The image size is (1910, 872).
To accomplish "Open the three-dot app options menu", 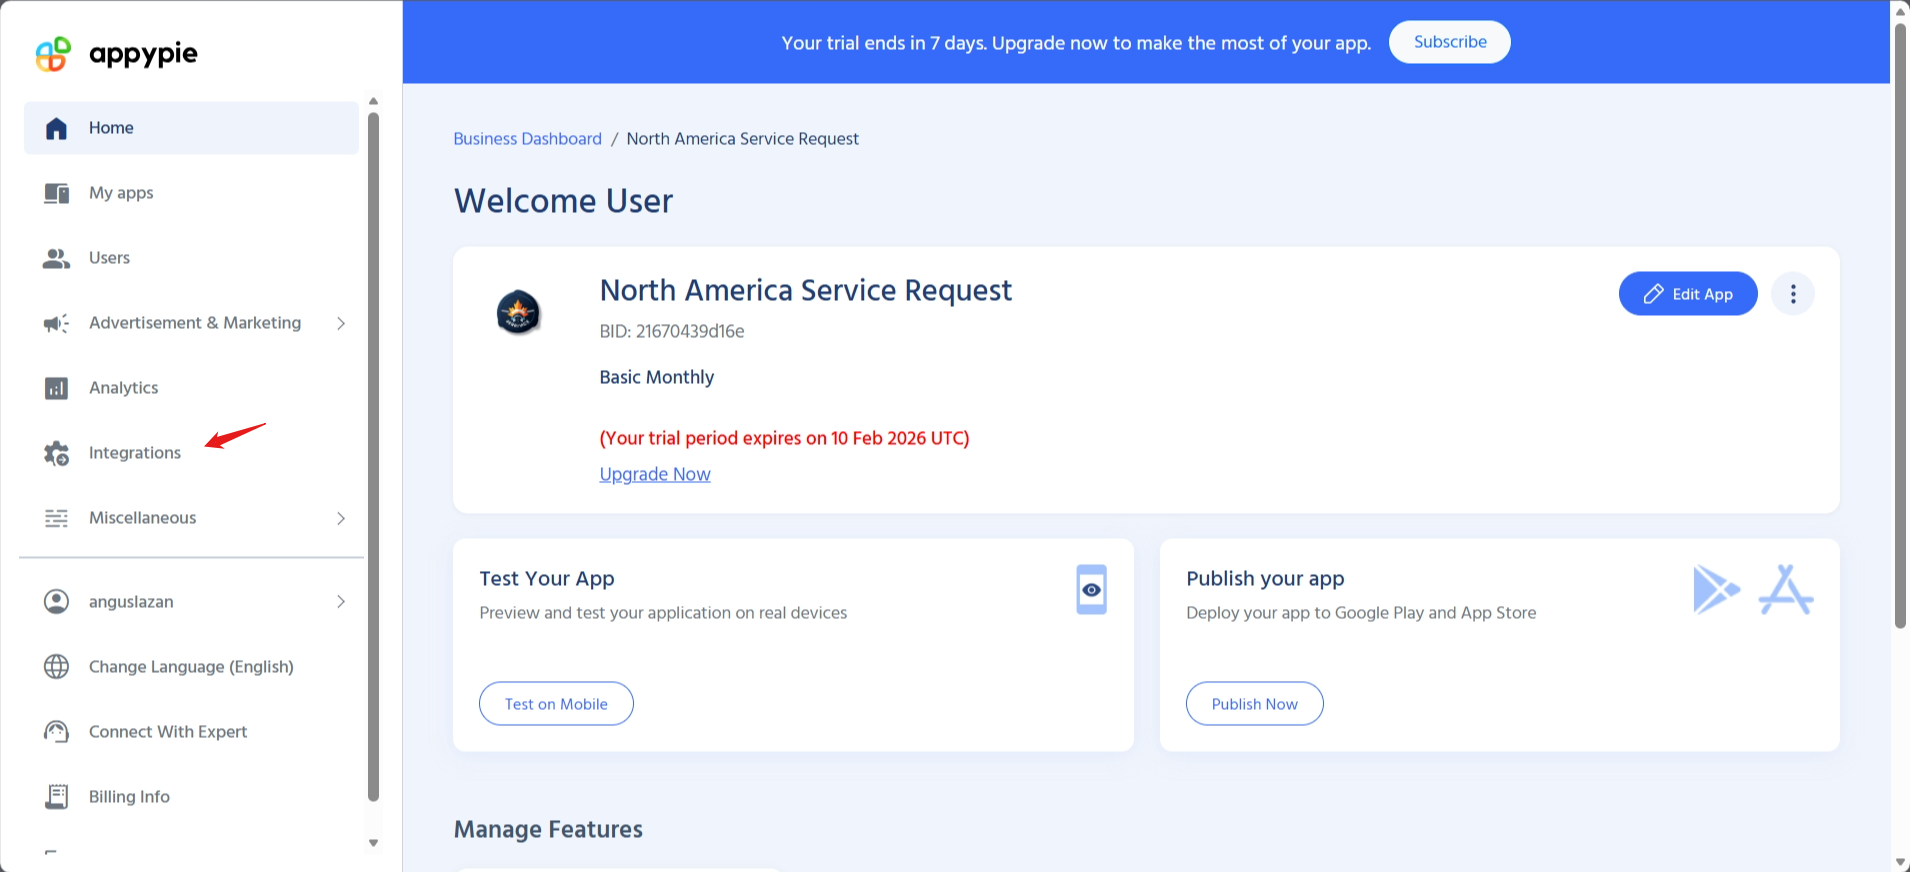I will 1793,294.
